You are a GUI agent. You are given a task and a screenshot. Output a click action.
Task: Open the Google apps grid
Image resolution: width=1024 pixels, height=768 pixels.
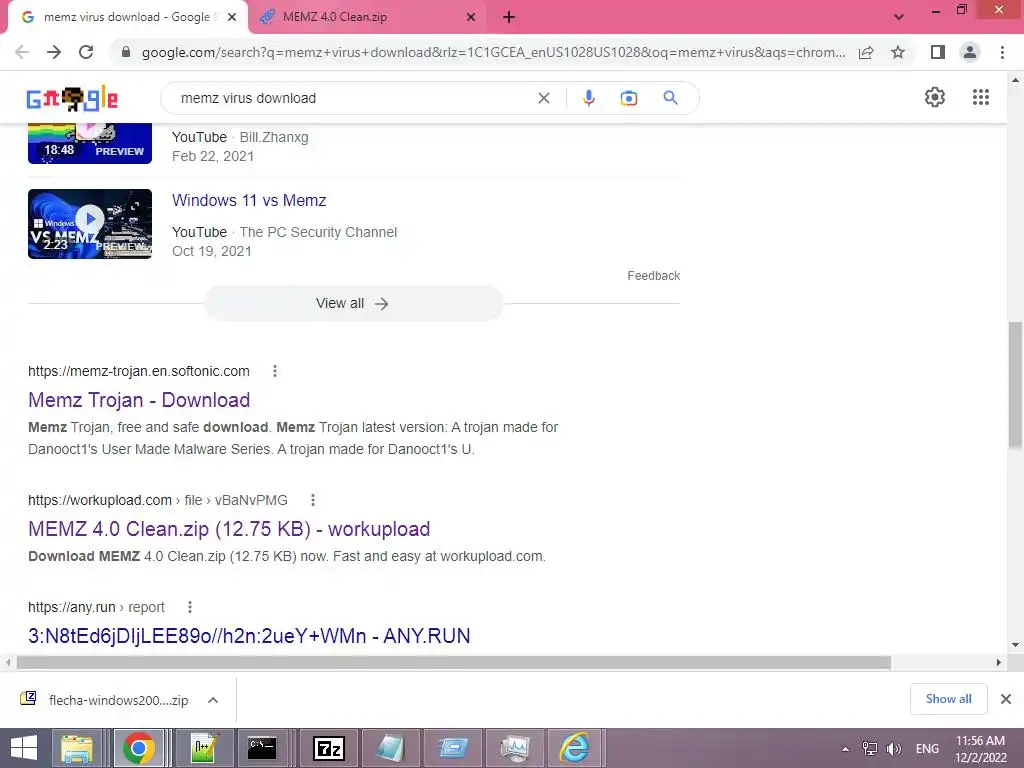pos(981,97)
